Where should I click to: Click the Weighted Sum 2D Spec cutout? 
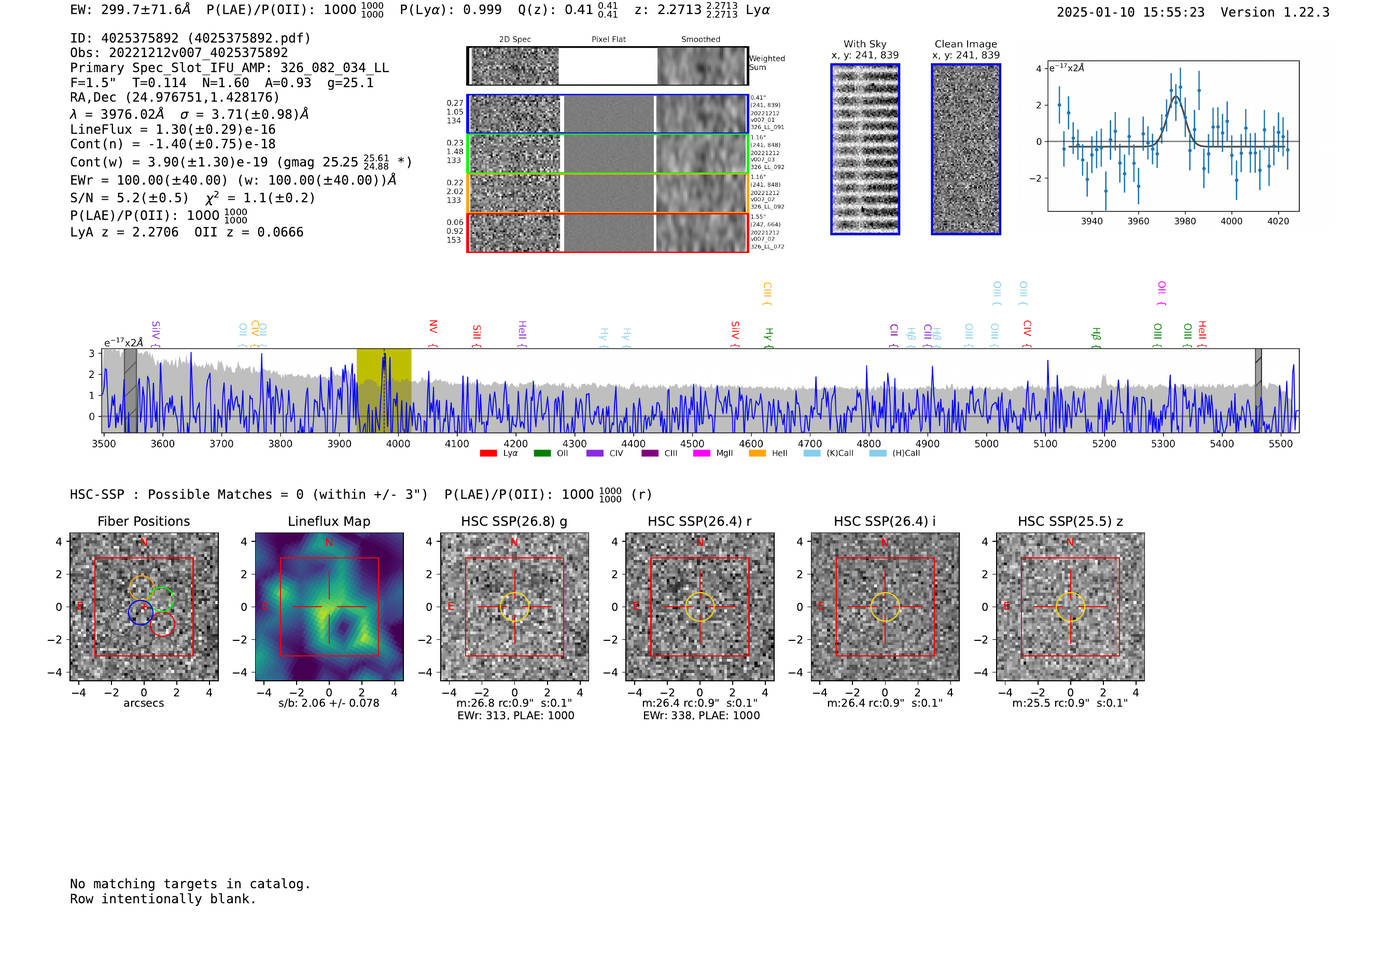(515, 66)
